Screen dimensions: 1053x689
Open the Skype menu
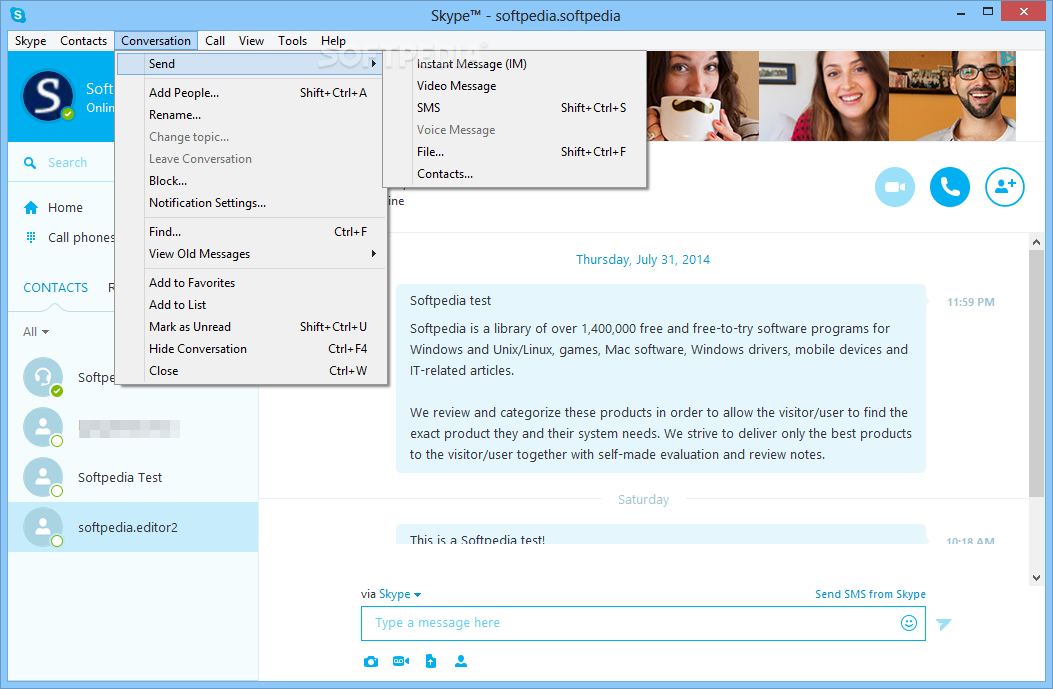point(31,41)
